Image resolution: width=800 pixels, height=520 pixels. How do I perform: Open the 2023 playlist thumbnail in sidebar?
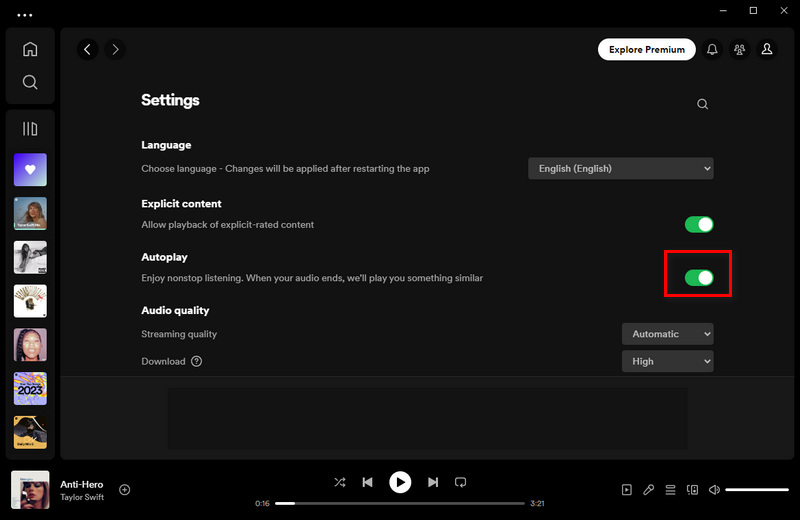30,388
